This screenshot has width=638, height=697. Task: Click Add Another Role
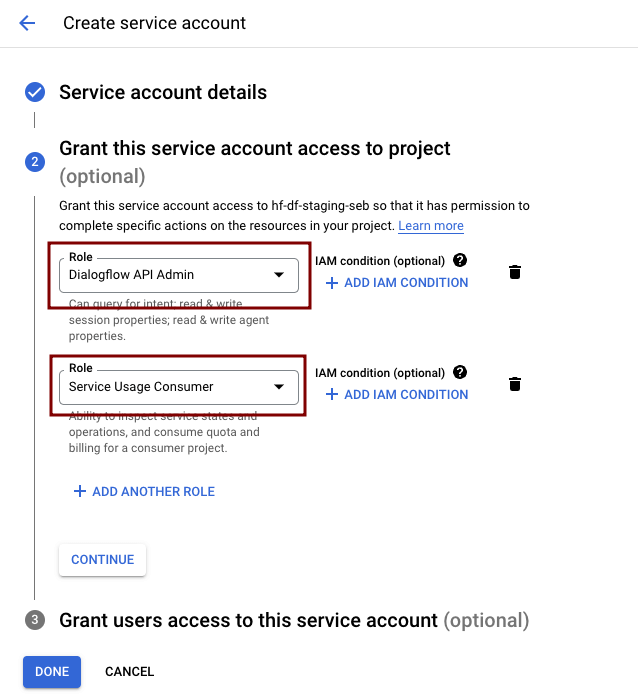click(x=144, y=492)
